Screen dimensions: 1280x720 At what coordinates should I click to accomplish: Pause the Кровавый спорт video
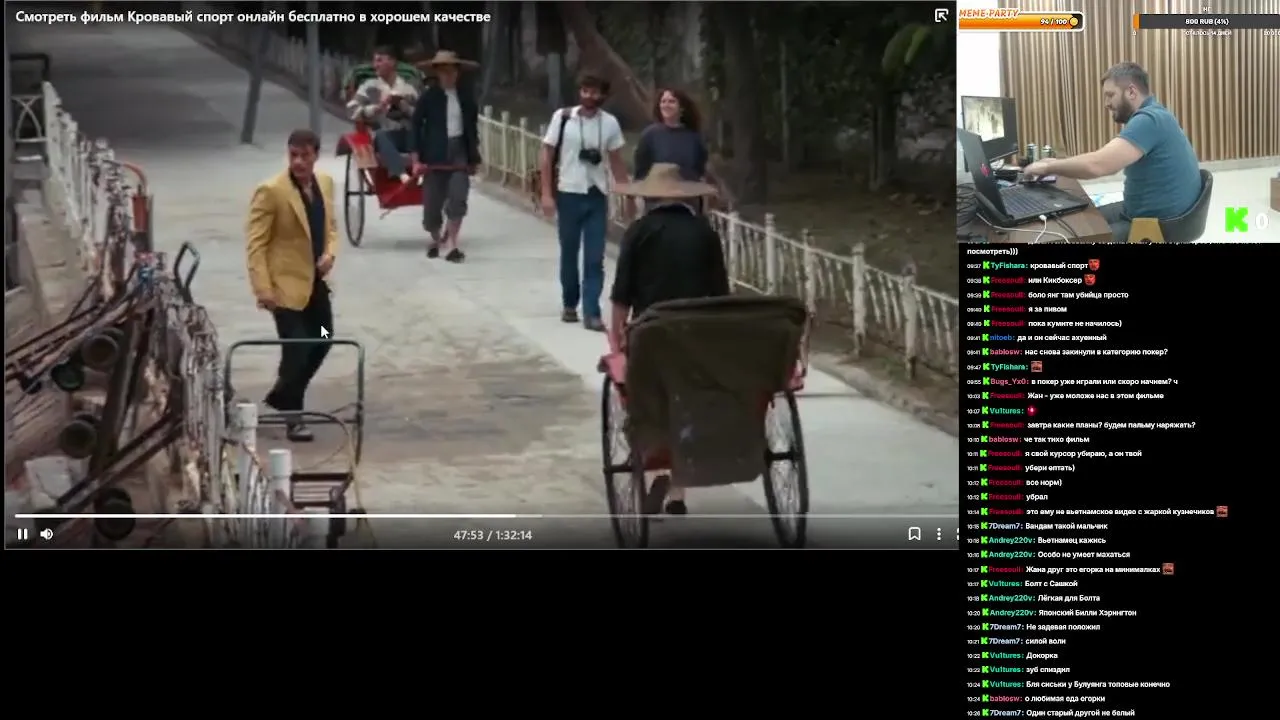22,534
